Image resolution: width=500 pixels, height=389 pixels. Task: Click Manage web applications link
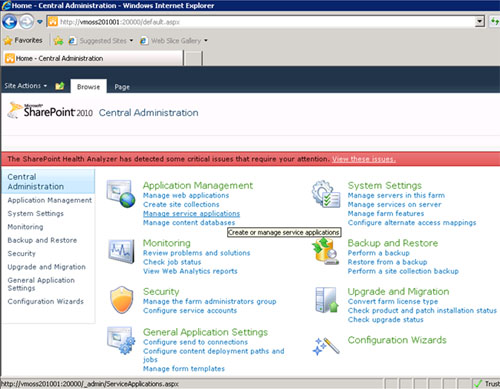[x=186, y=195]
